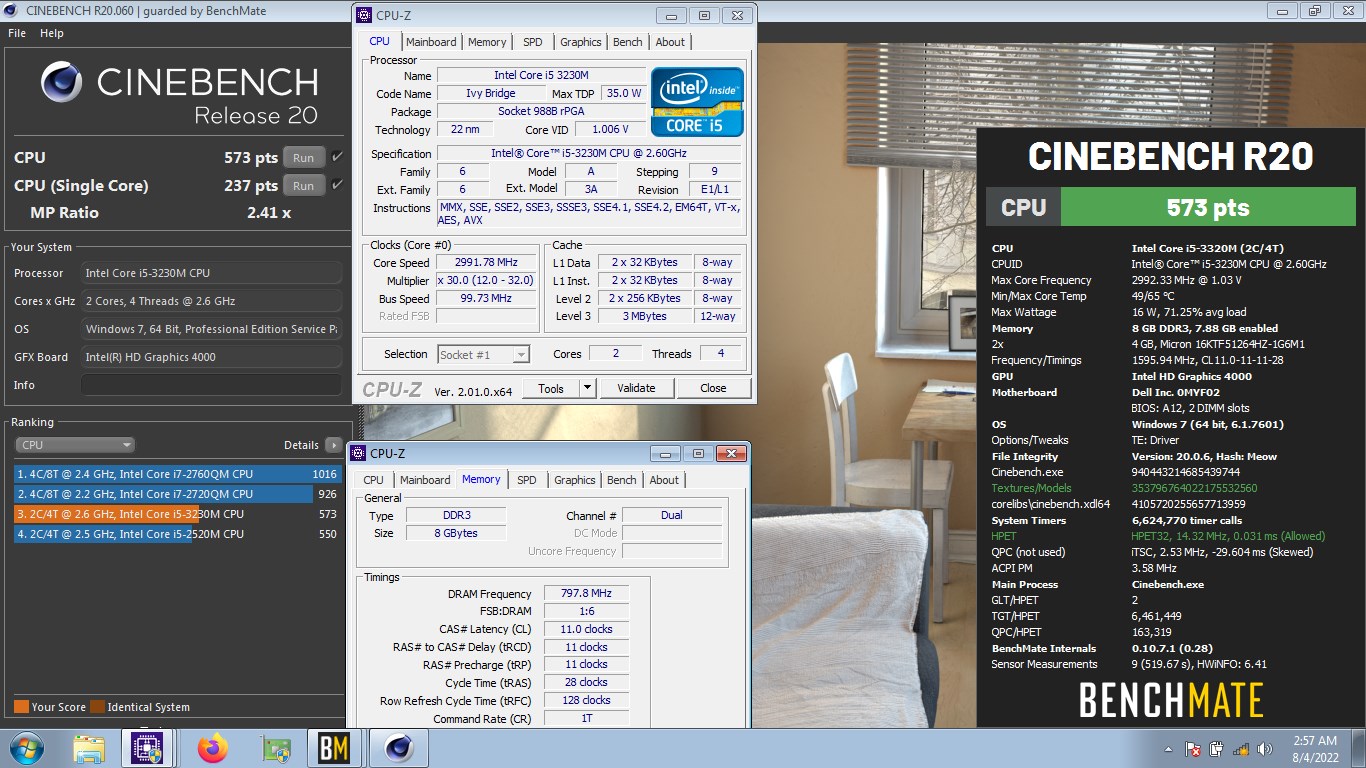
Task: Select the i5-2520M ranking entry
Action: pyautogui.click(x=177, y=534)
